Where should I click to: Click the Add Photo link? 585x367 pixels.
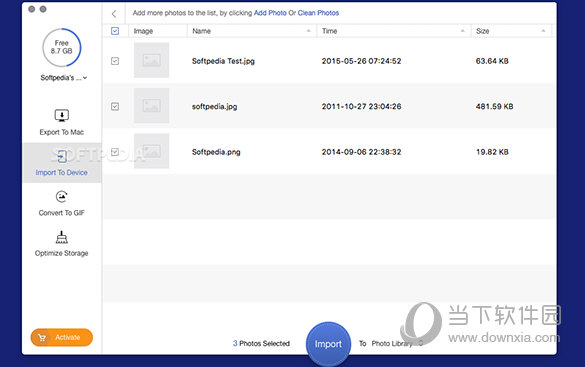tap(270, 13)
